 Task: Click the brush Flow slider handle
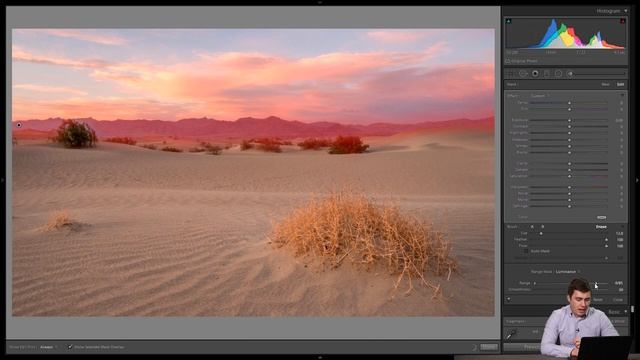pos(606,246)
